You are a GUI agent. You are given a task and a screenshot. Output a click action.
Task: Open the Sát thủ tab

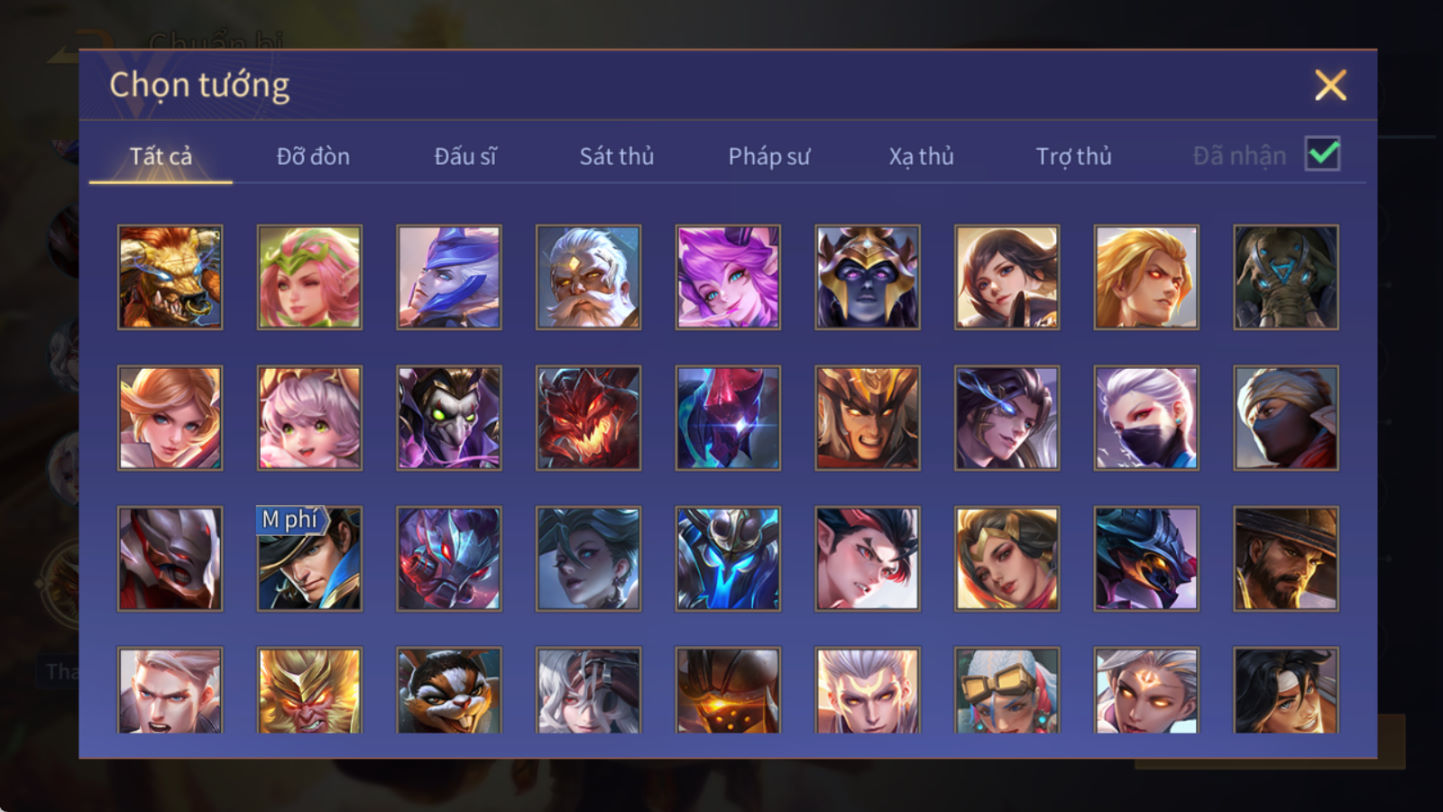[617, 156]
